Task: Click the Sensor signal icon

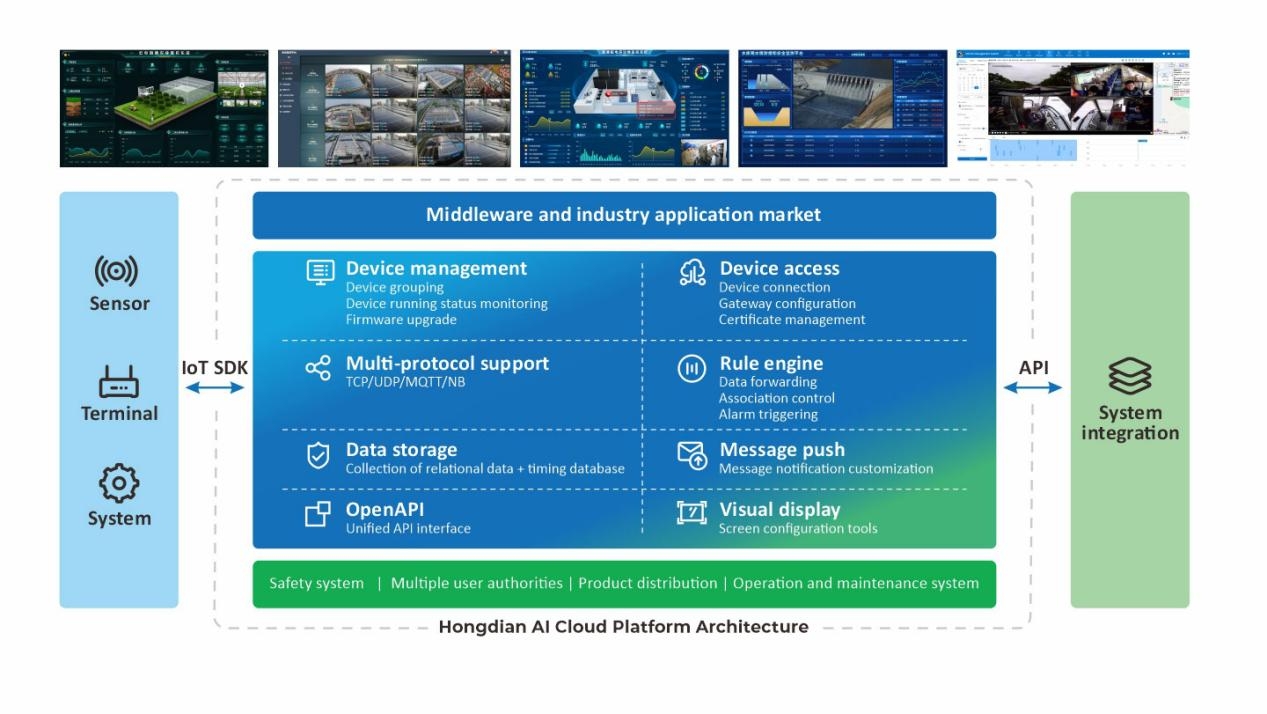Action: coord(117,271)
